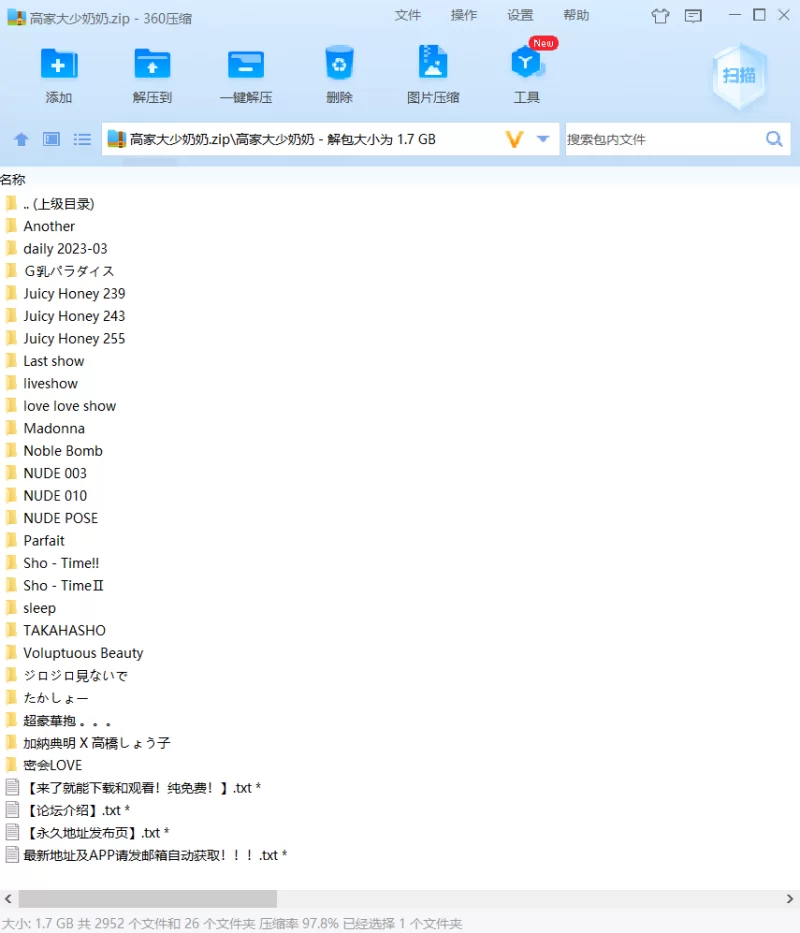Select the 超豪華抱... folder
The width and height of the screenshot is (800, 933).
(x=67, y=721)
